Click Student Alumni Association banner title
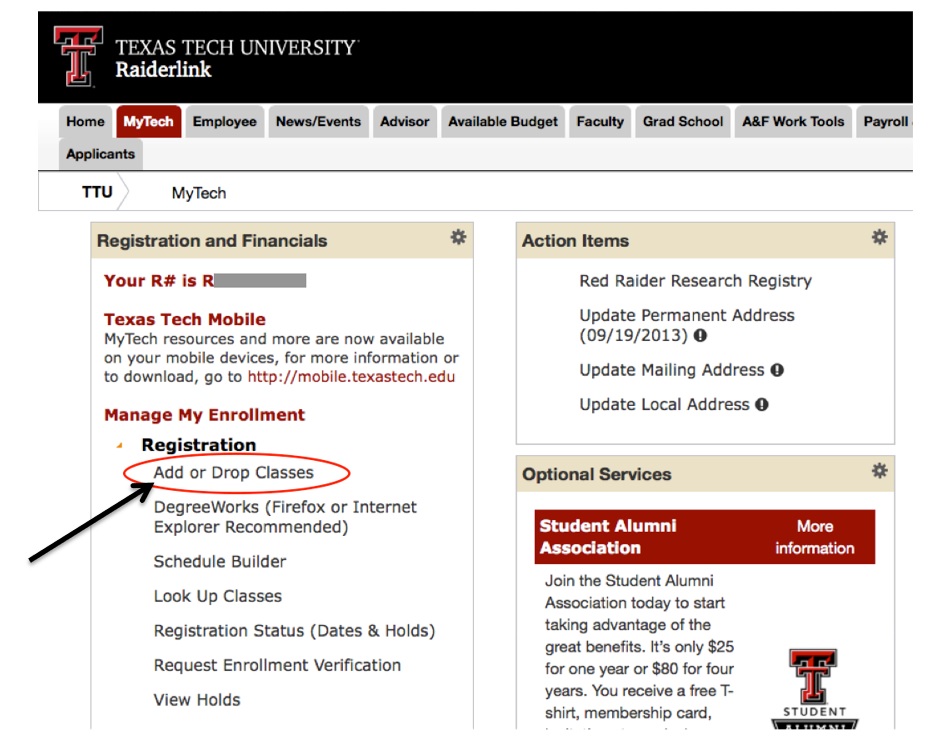This screenshot has width=936, height=749. tap(608, 537)
